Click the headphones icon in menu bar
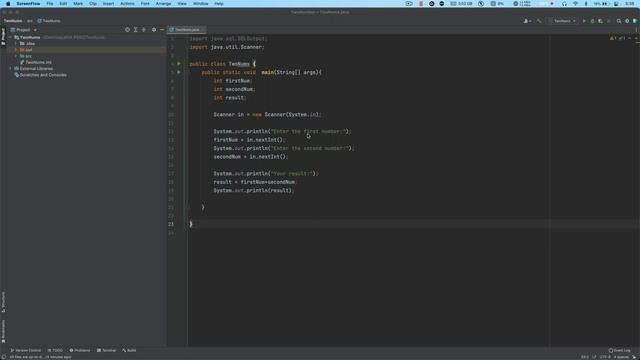640x360 pixels. 564,4
